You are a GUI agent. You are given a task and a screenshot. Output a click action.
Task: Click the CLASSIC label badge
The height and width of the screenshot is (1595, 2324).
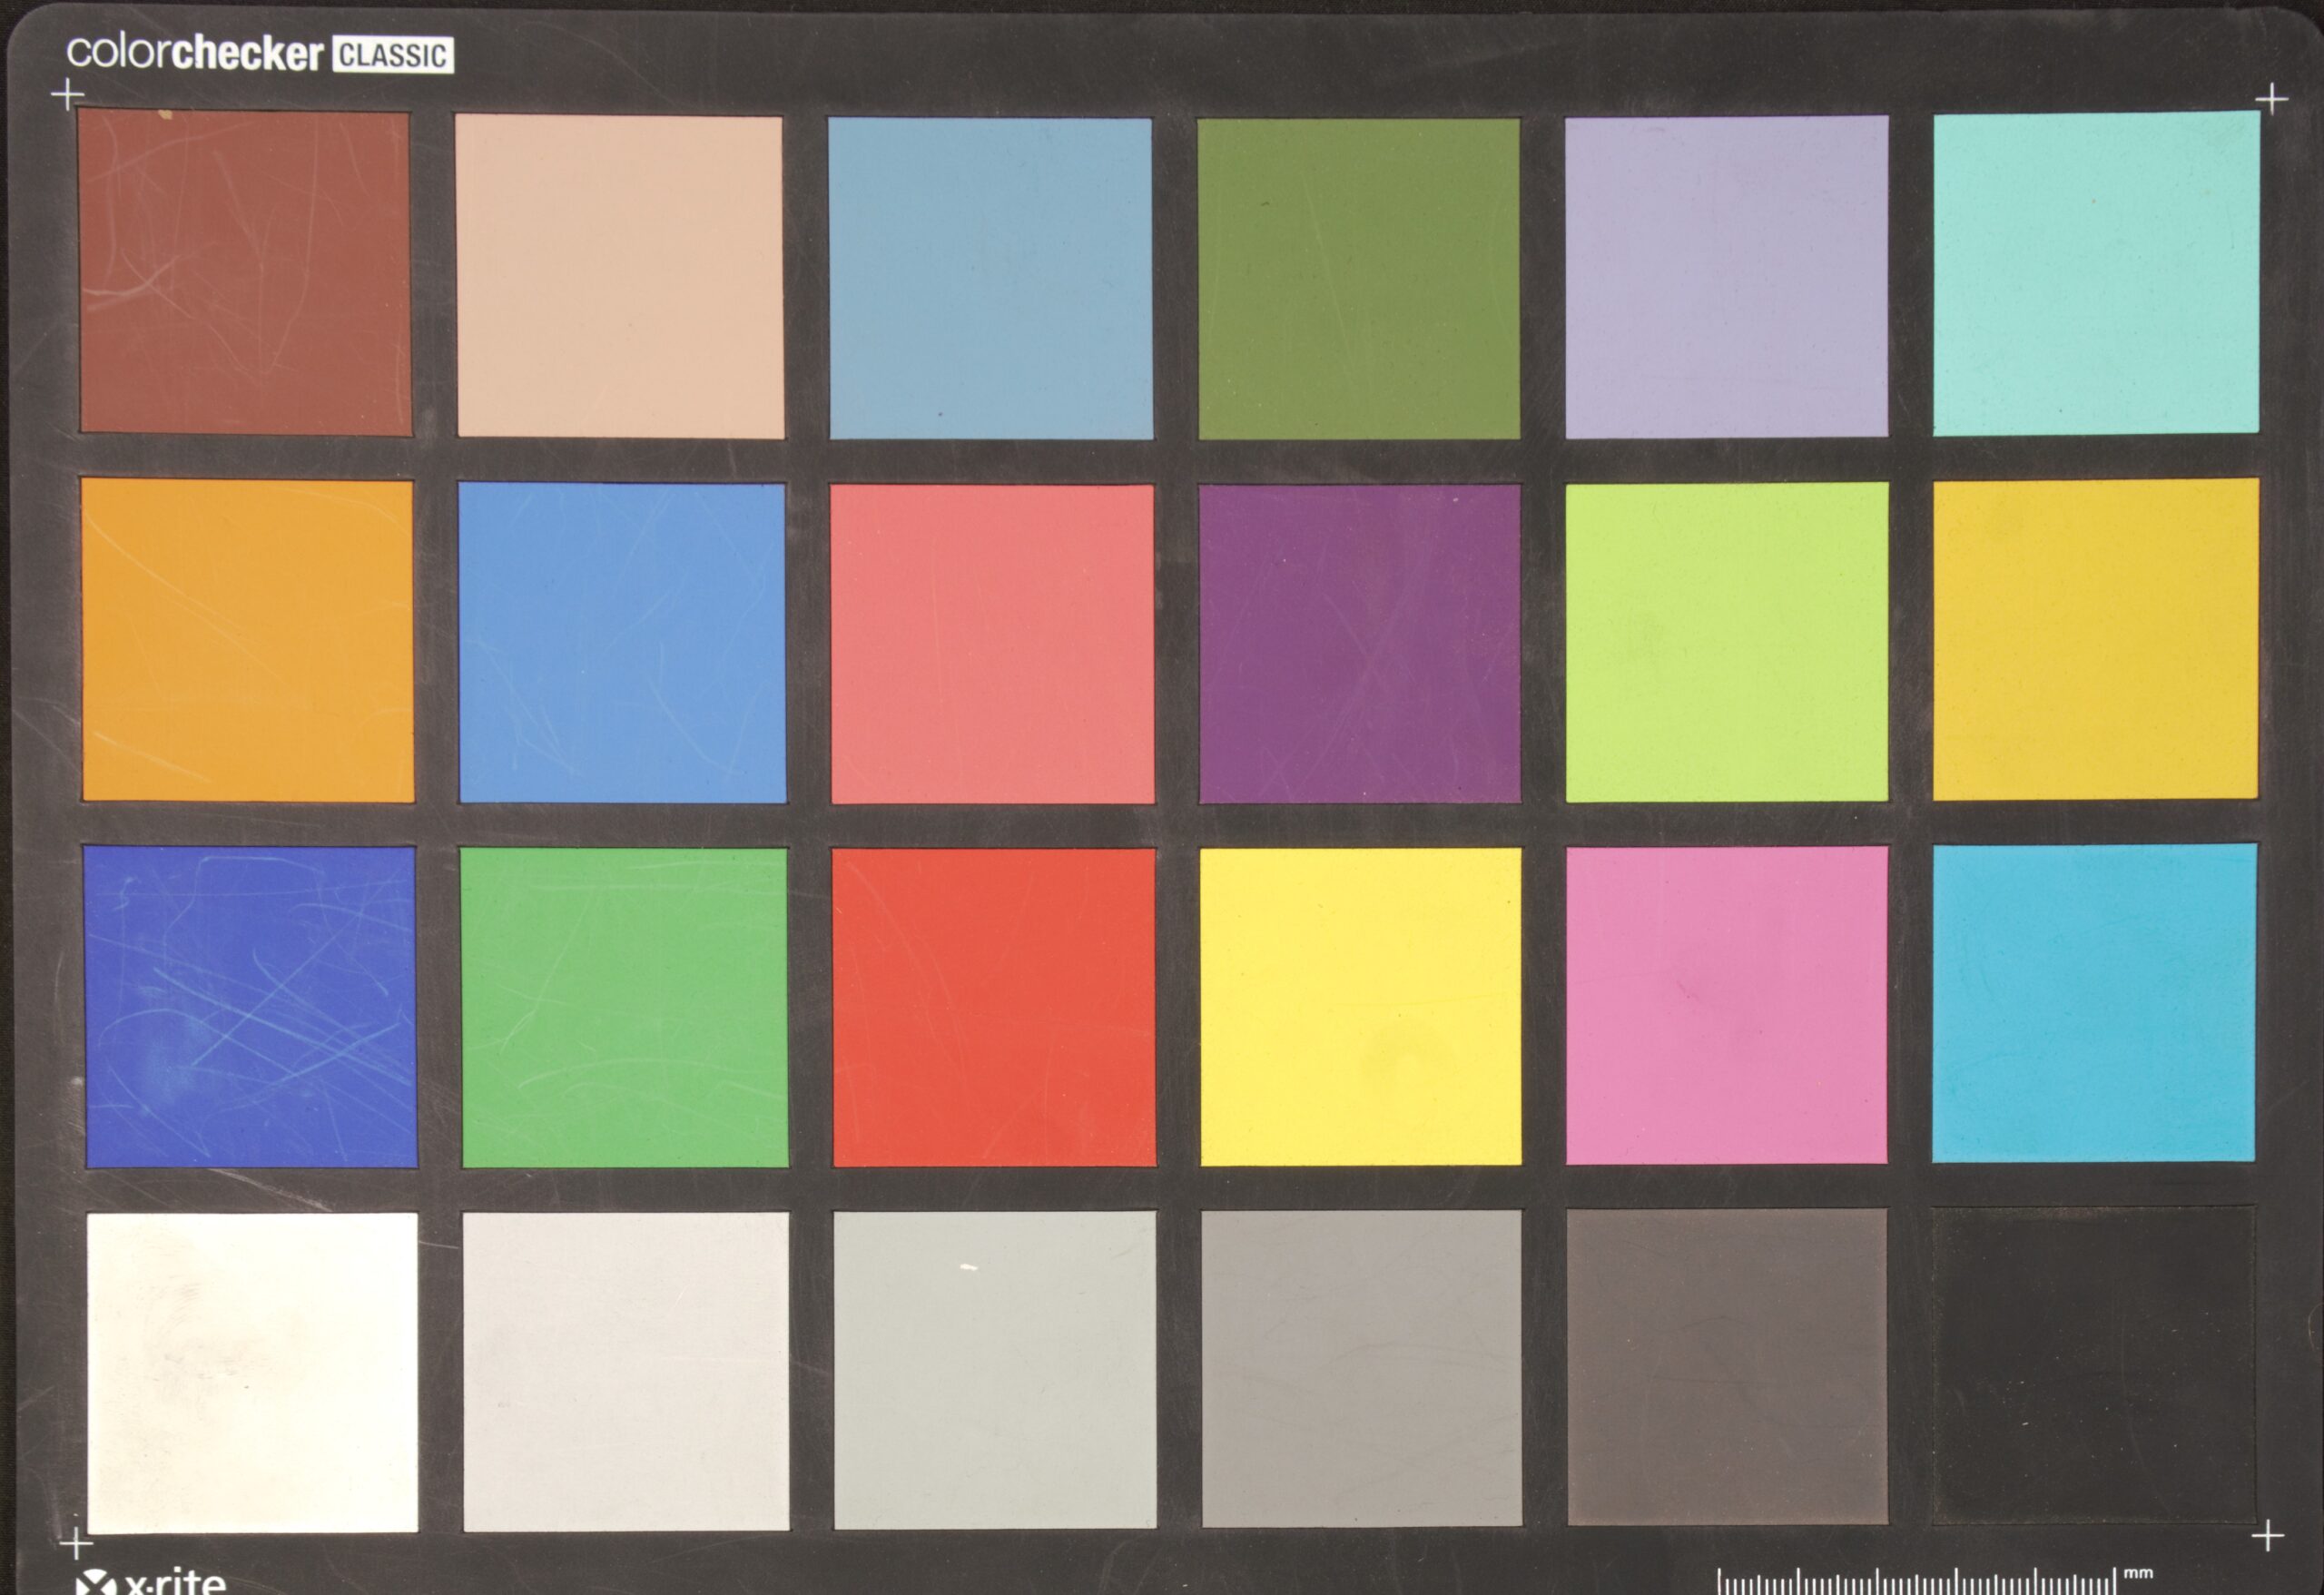point(392,54)
